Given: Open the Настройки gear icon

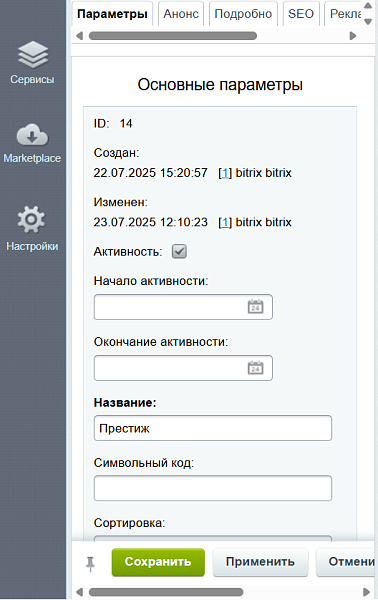Looking at the screenshot, I should pos(31,220).
